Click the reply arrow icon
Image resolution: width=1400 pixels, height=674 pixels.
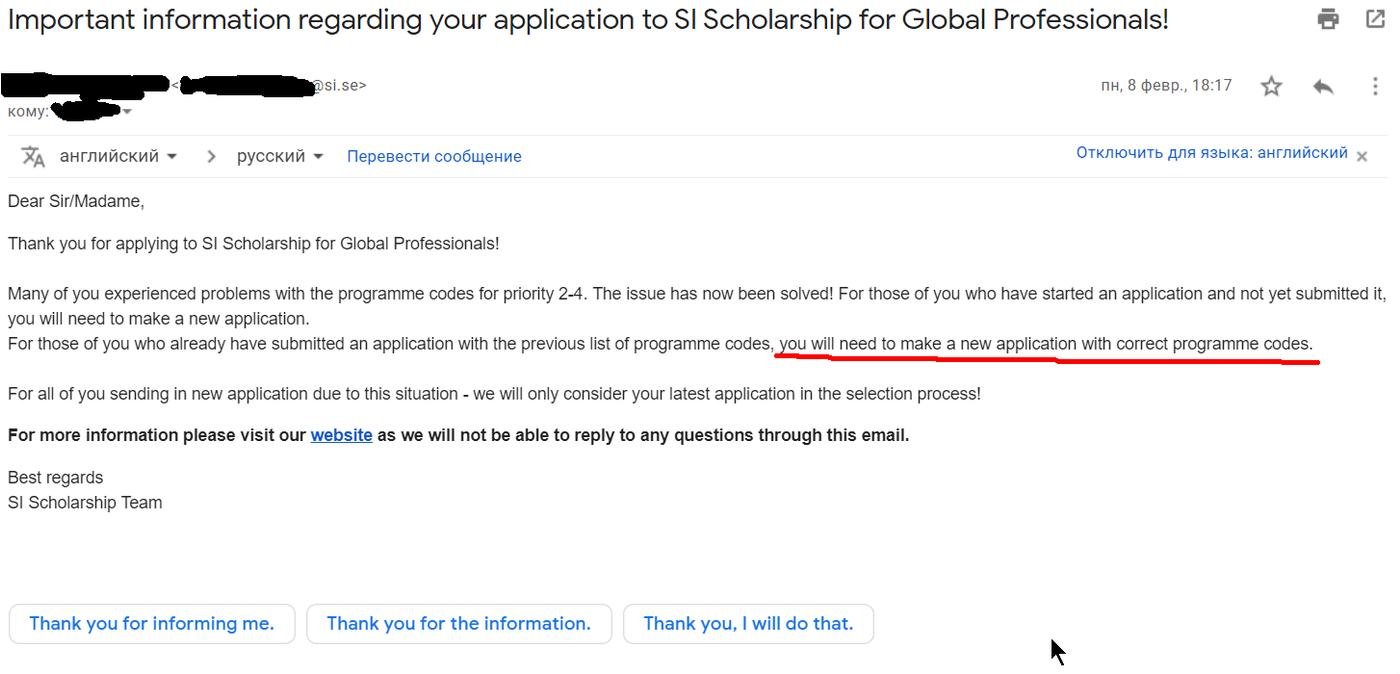point(1323,86)
